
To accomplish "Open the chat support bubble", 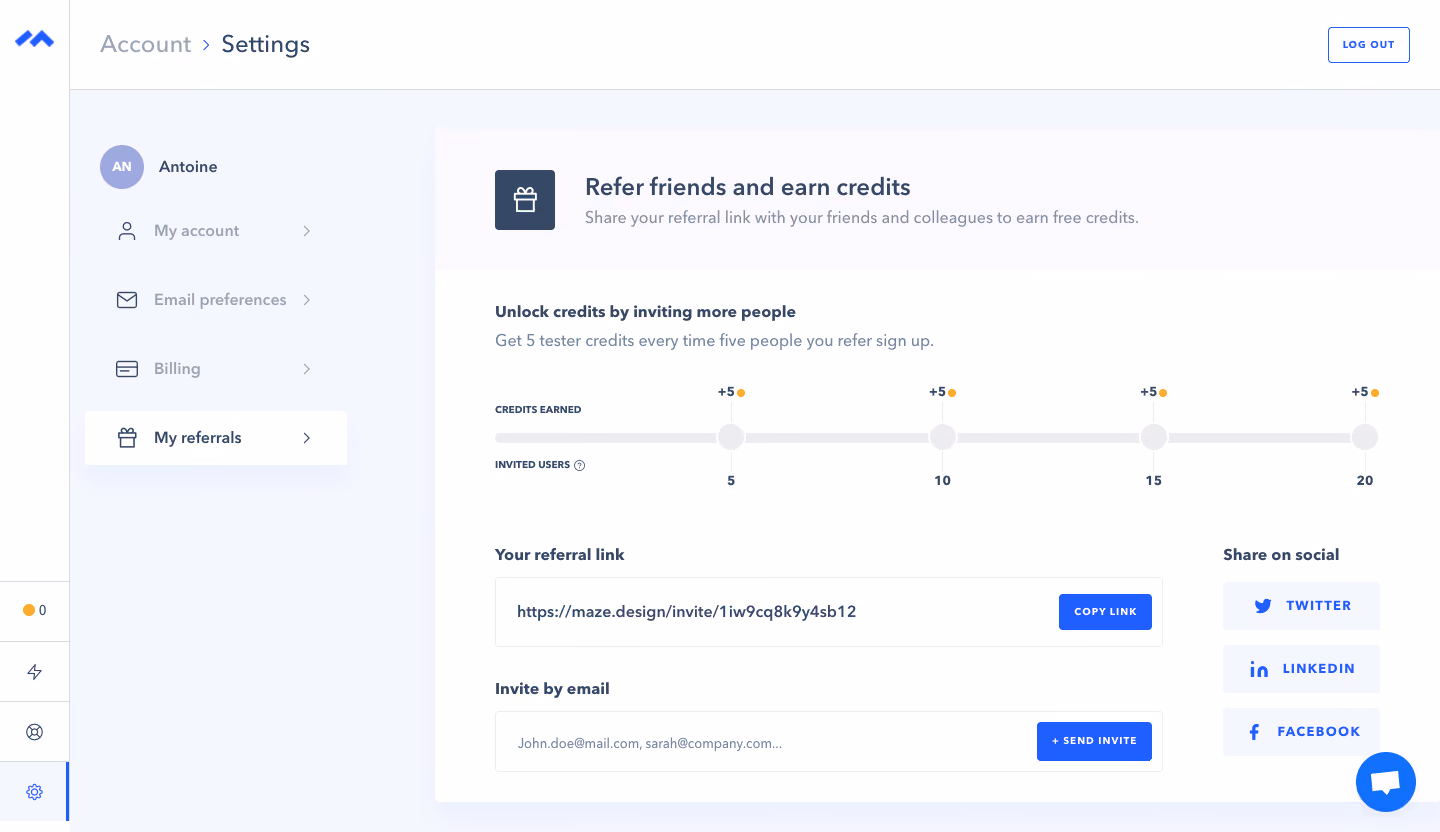I will click(1386, 782).
